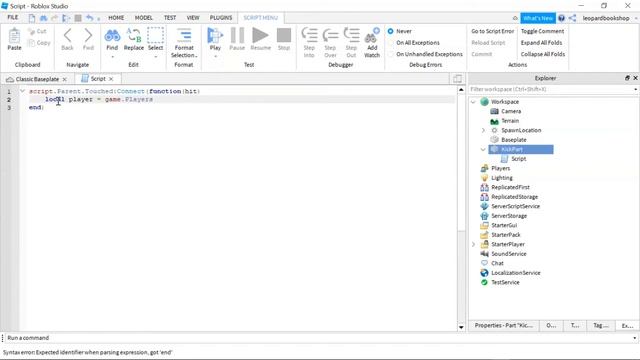Click the Stop test button
Screen dimensions: 640x360
(x=284, y=36)
